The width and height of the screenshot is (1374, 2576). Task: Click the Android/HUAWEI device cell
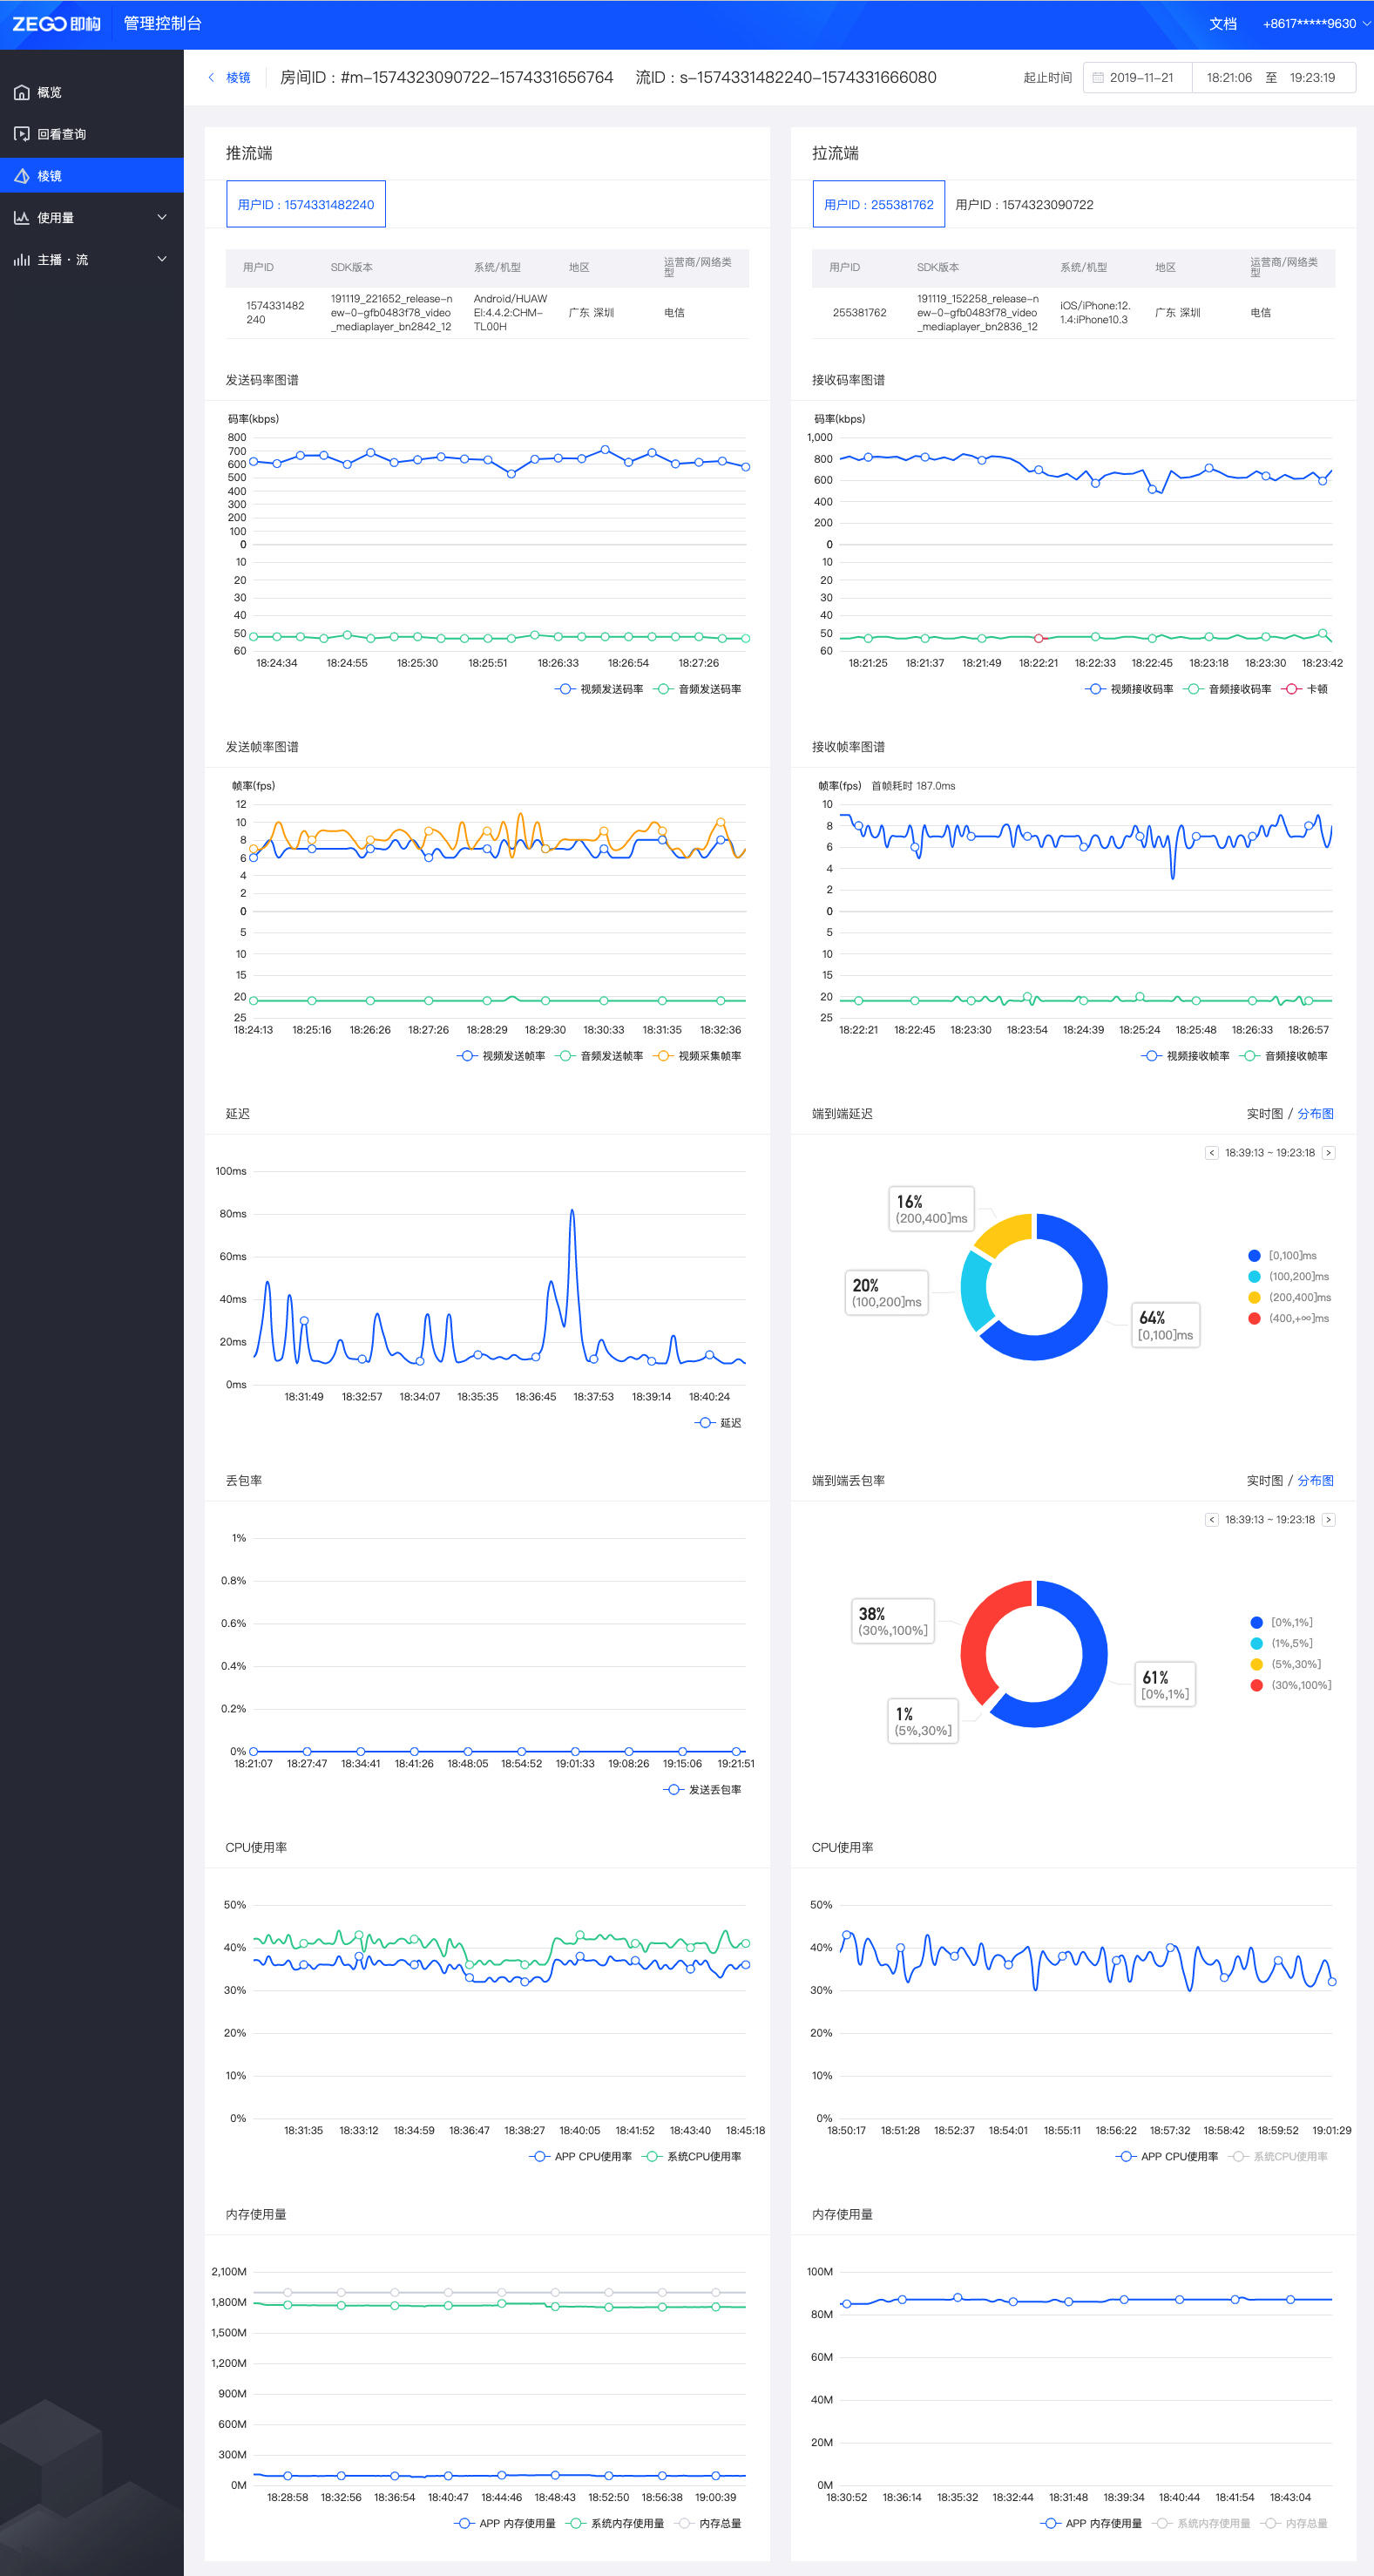click(510, 313)
